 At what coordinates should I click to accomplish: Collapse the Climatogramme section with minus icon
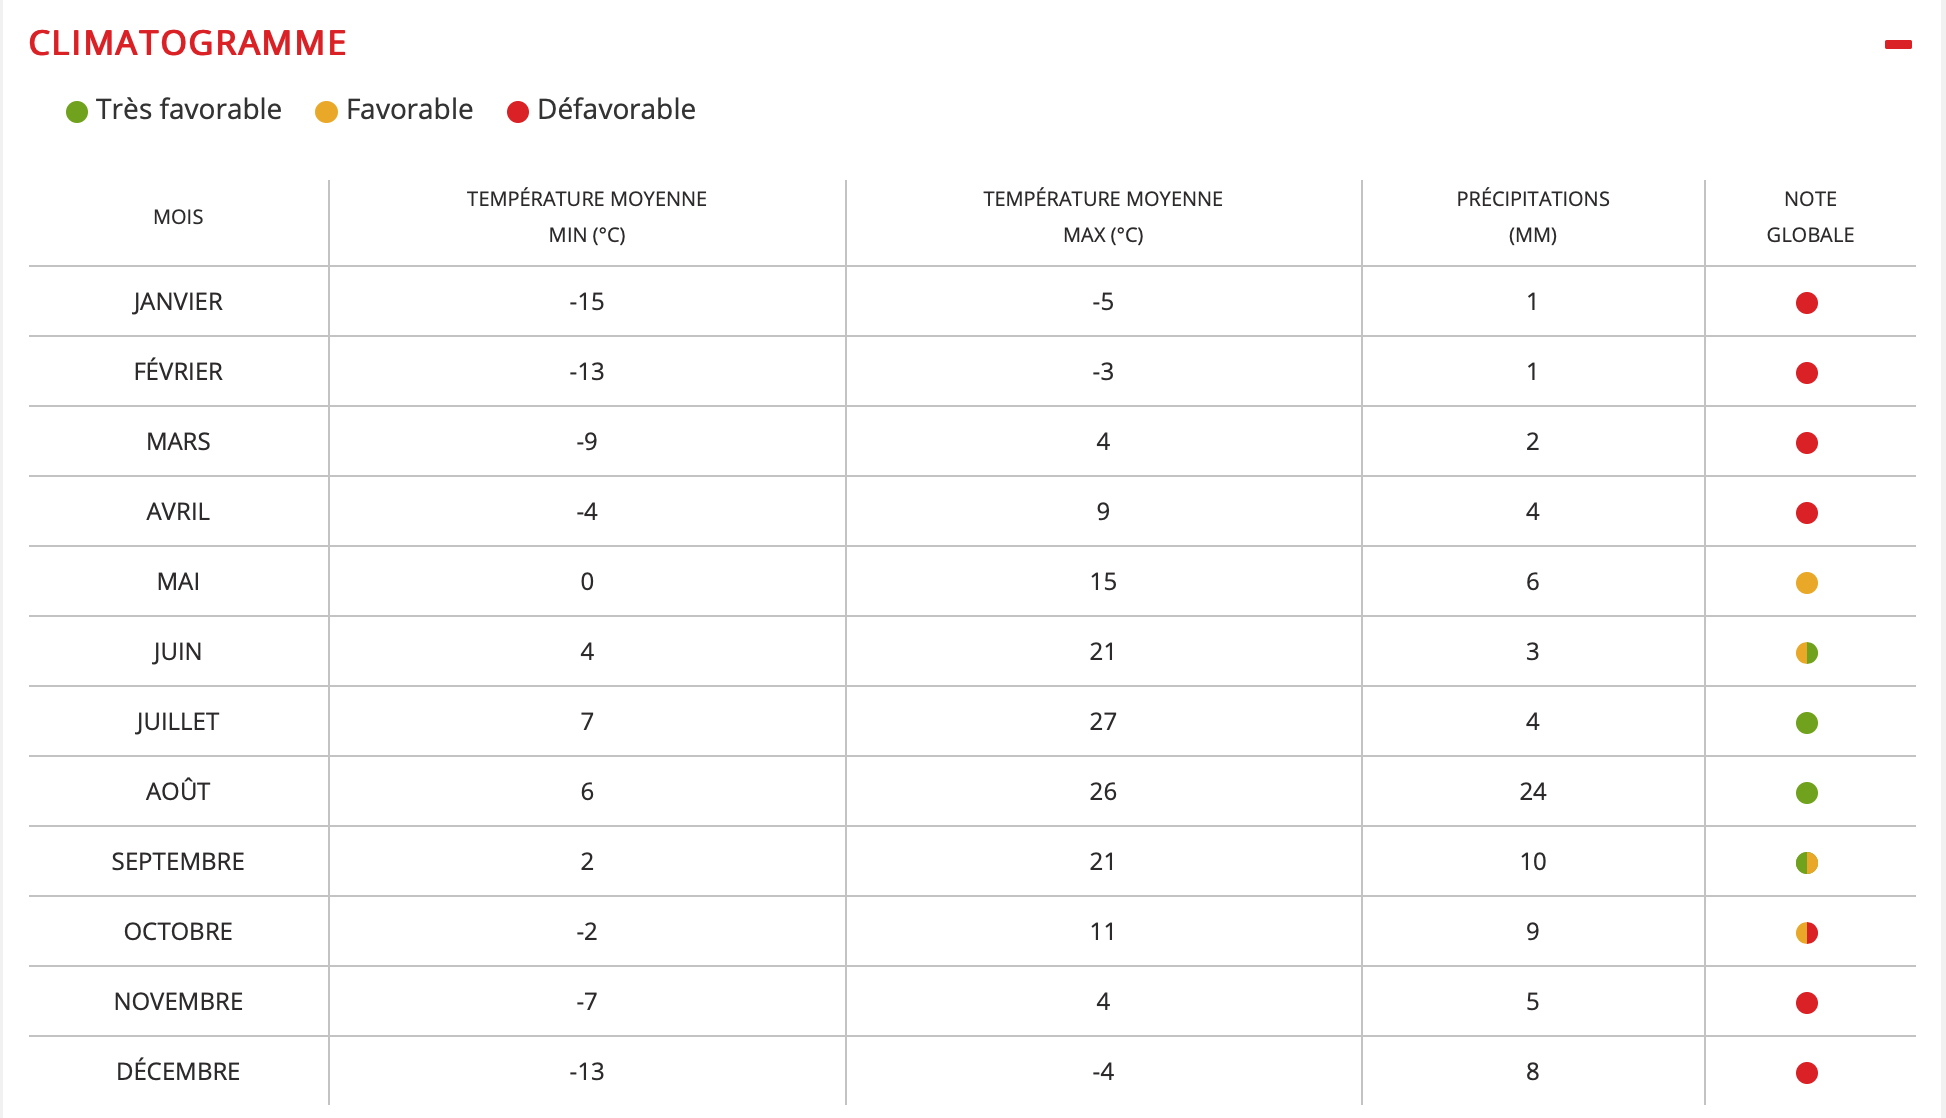point(1897,45)
